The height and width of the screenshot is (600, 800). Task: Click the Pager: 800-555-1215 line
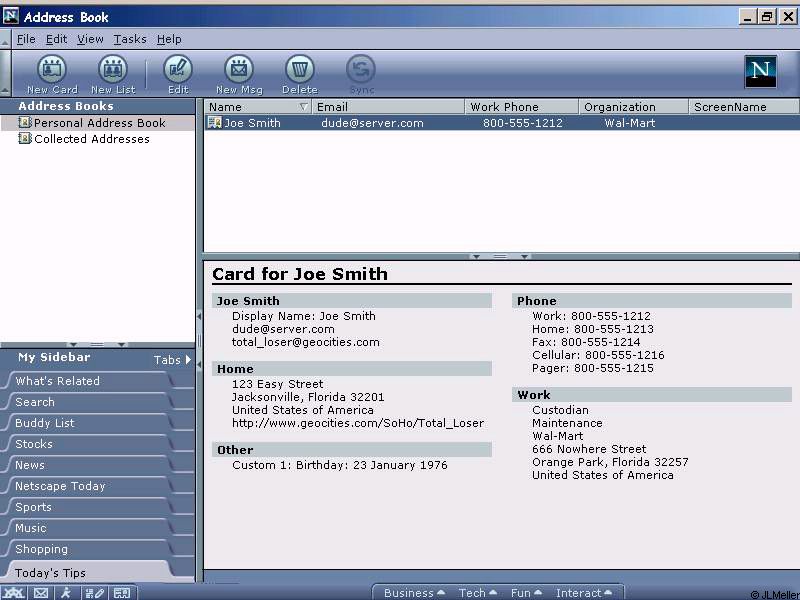[x=592, y=368]
